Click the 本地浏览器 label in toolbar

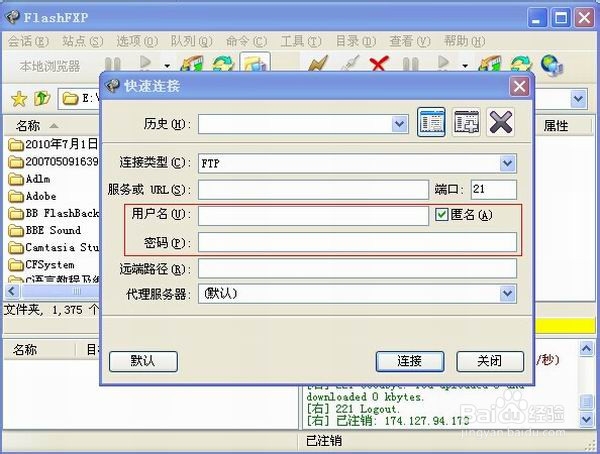coord(50,66)
